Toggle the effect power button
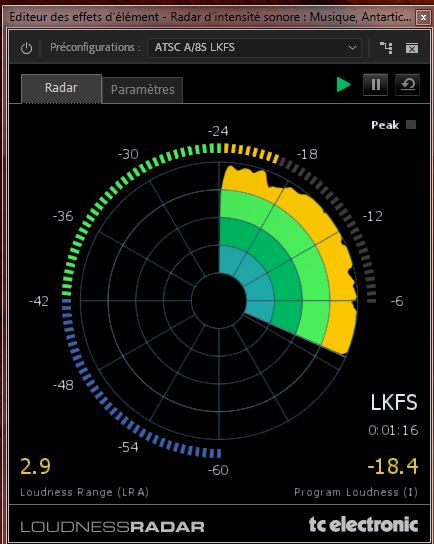Image resolution: width=434 pixels, height=544 pixels. coord(26,48)
